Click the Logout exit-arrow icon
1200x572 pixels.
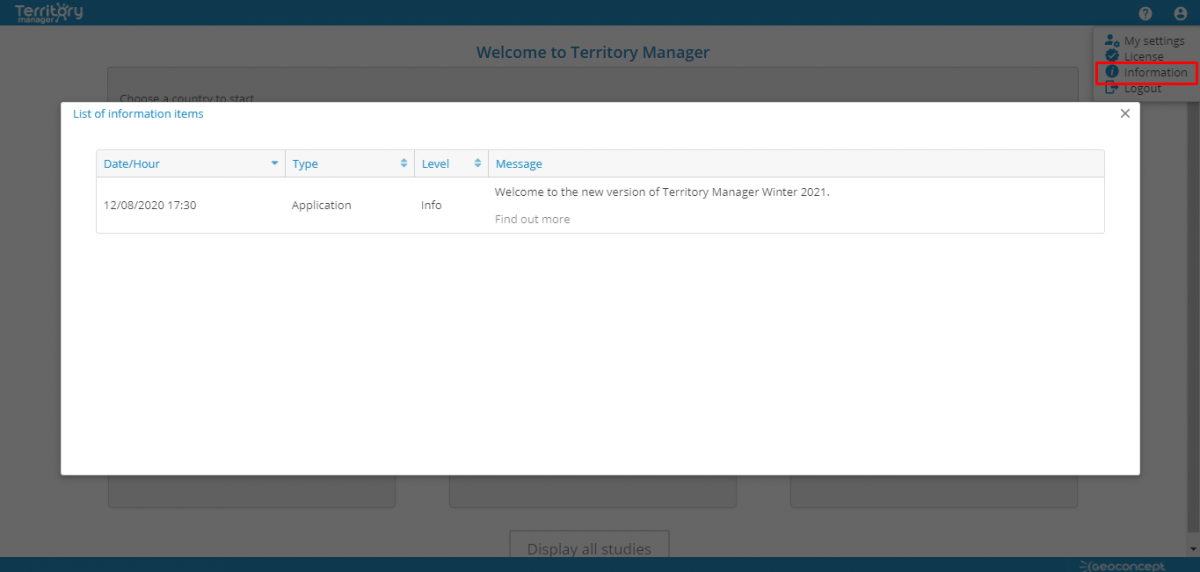coord(1111,88)
